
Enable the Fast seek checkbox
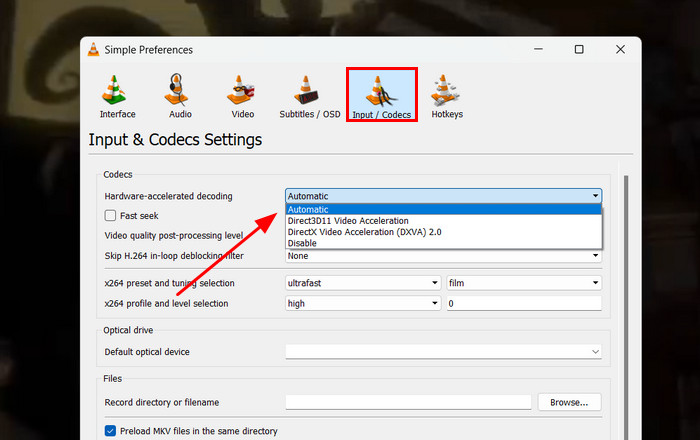click(x=110, y=216)
